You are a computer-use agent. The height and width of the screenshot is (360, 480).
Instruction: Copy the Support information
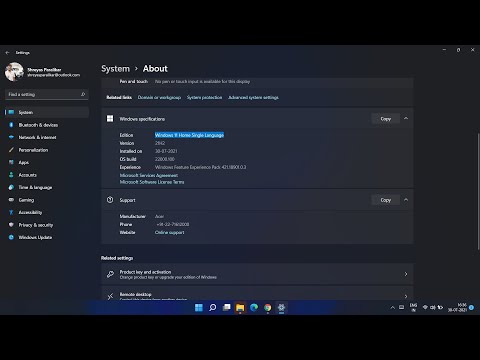tap(386, 200)
